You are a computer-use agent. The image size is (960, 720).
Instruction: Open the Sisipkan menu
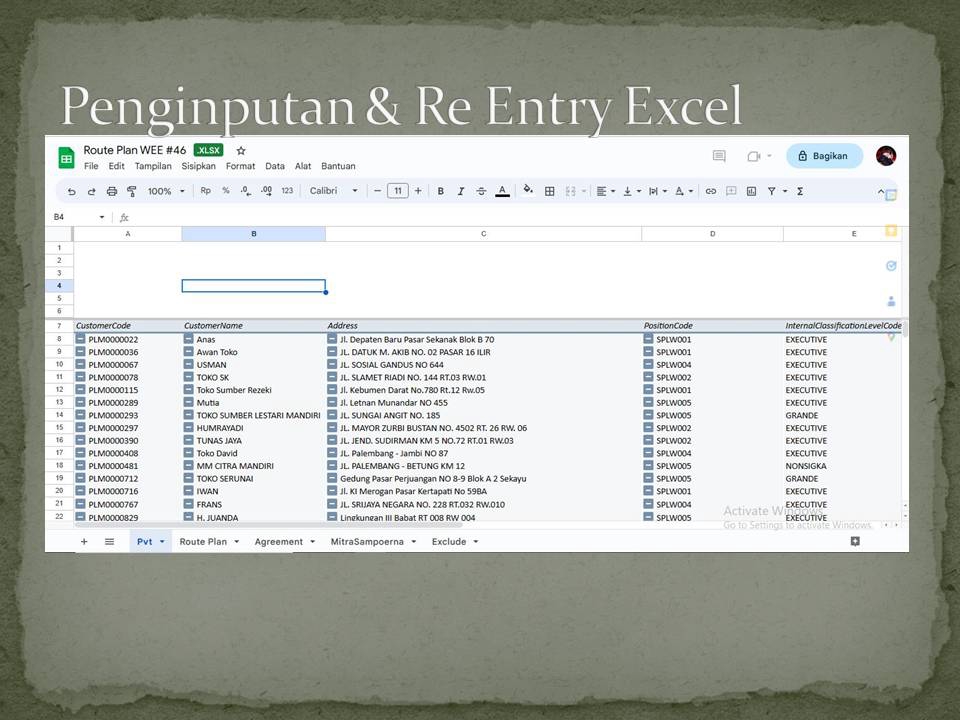[198, 166]
